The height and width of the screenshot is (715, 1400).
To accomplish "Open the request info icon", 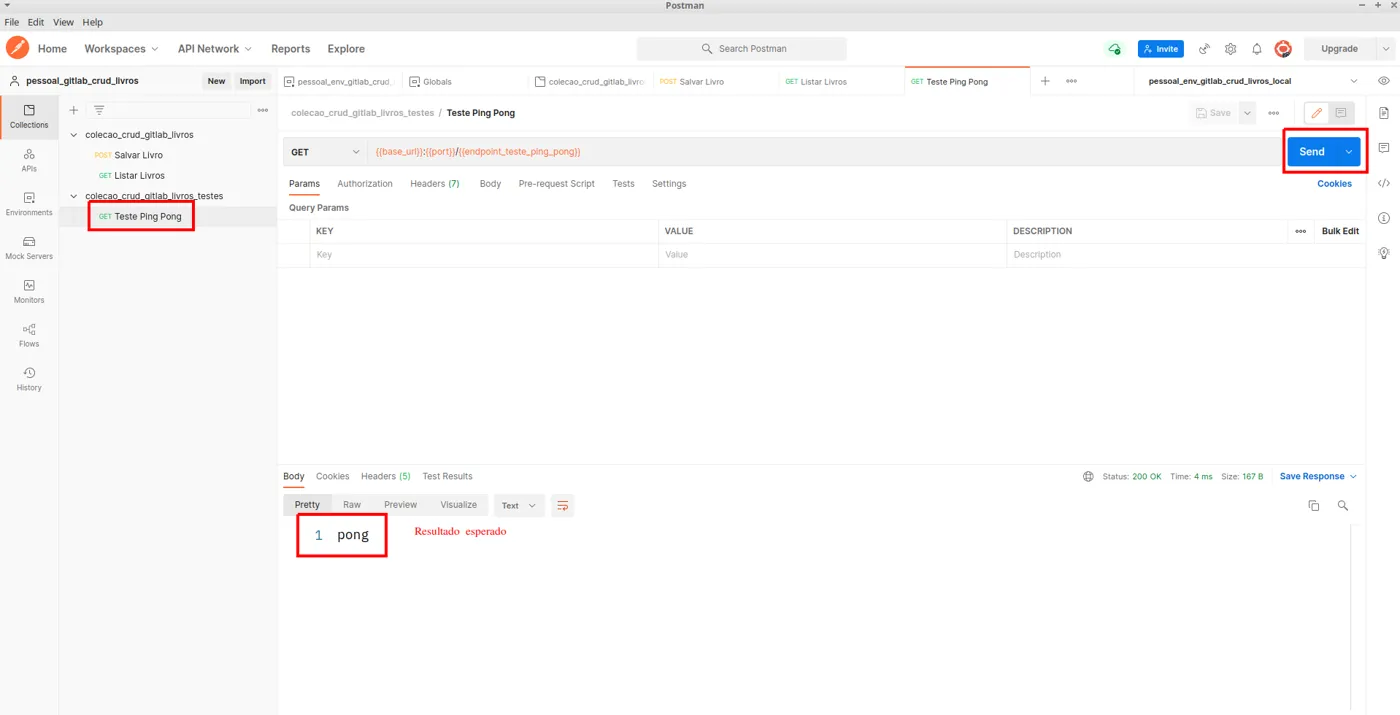I will (1384, 218).
